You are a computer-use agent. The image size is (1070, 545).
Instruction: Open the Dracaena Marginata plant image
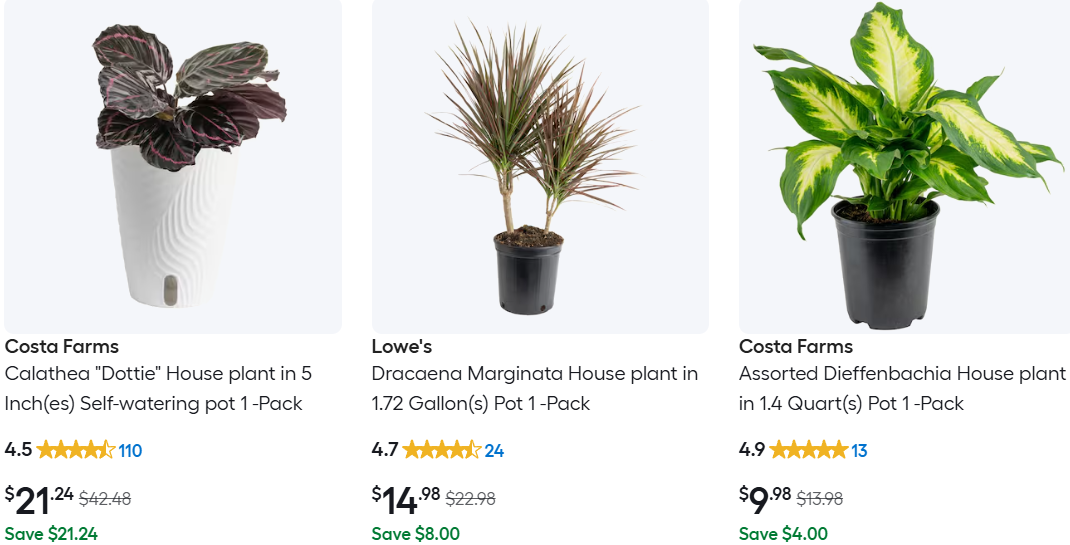coord(540,165)
